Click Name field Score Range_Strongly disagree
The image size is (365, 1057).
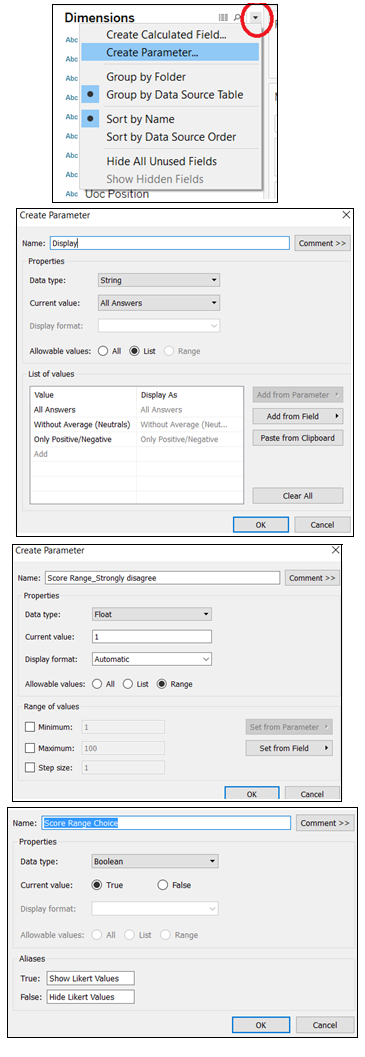coord(162,578)
